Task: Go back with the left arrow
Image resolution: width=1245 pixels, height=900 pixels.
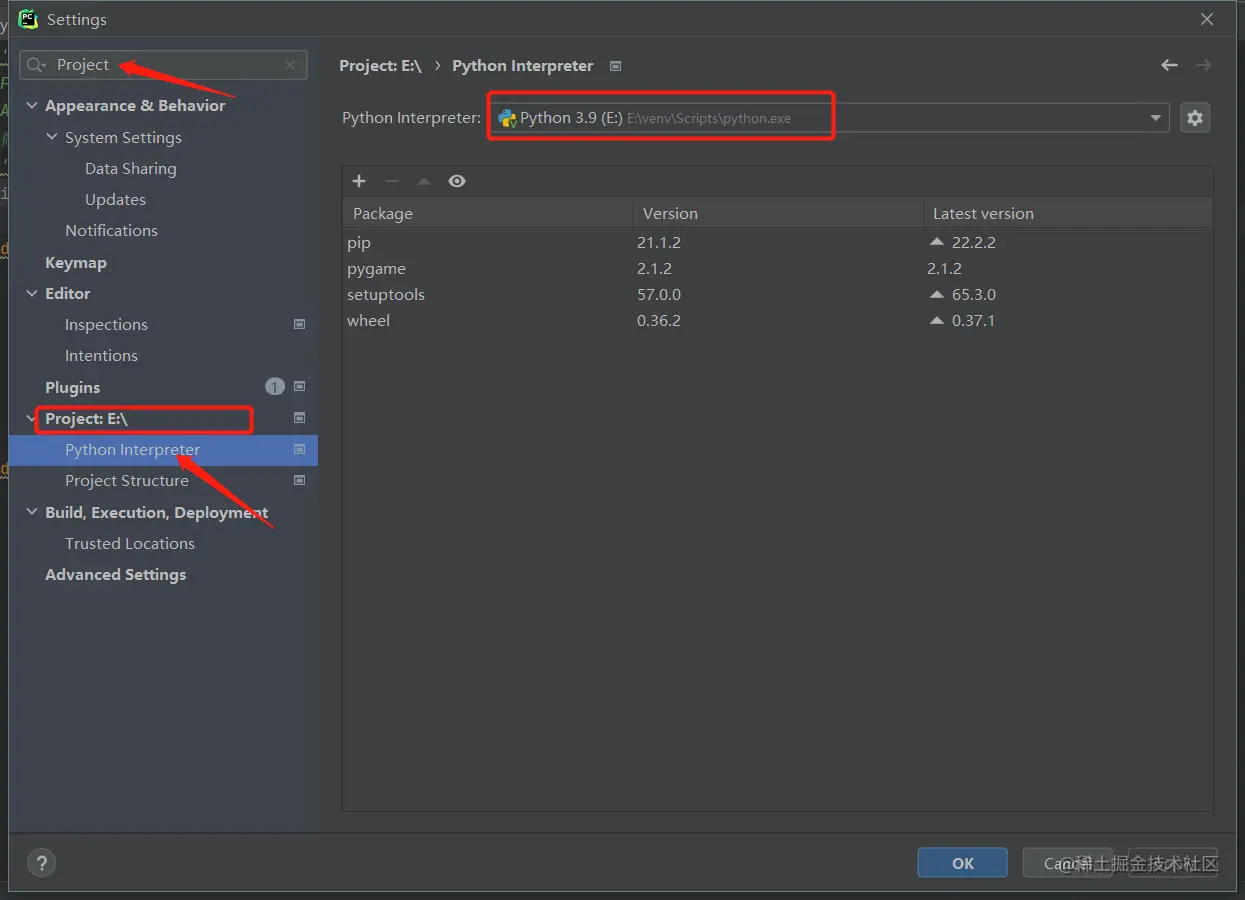Action: click(x=1169, y=65)
